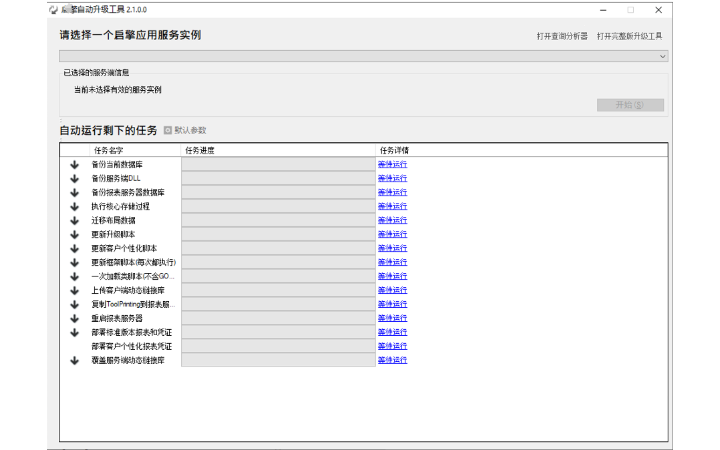The image size is (720, 450).
Task: Click the arrow icon next to 备份报表服务器数据库
Action: pos(74,193)
